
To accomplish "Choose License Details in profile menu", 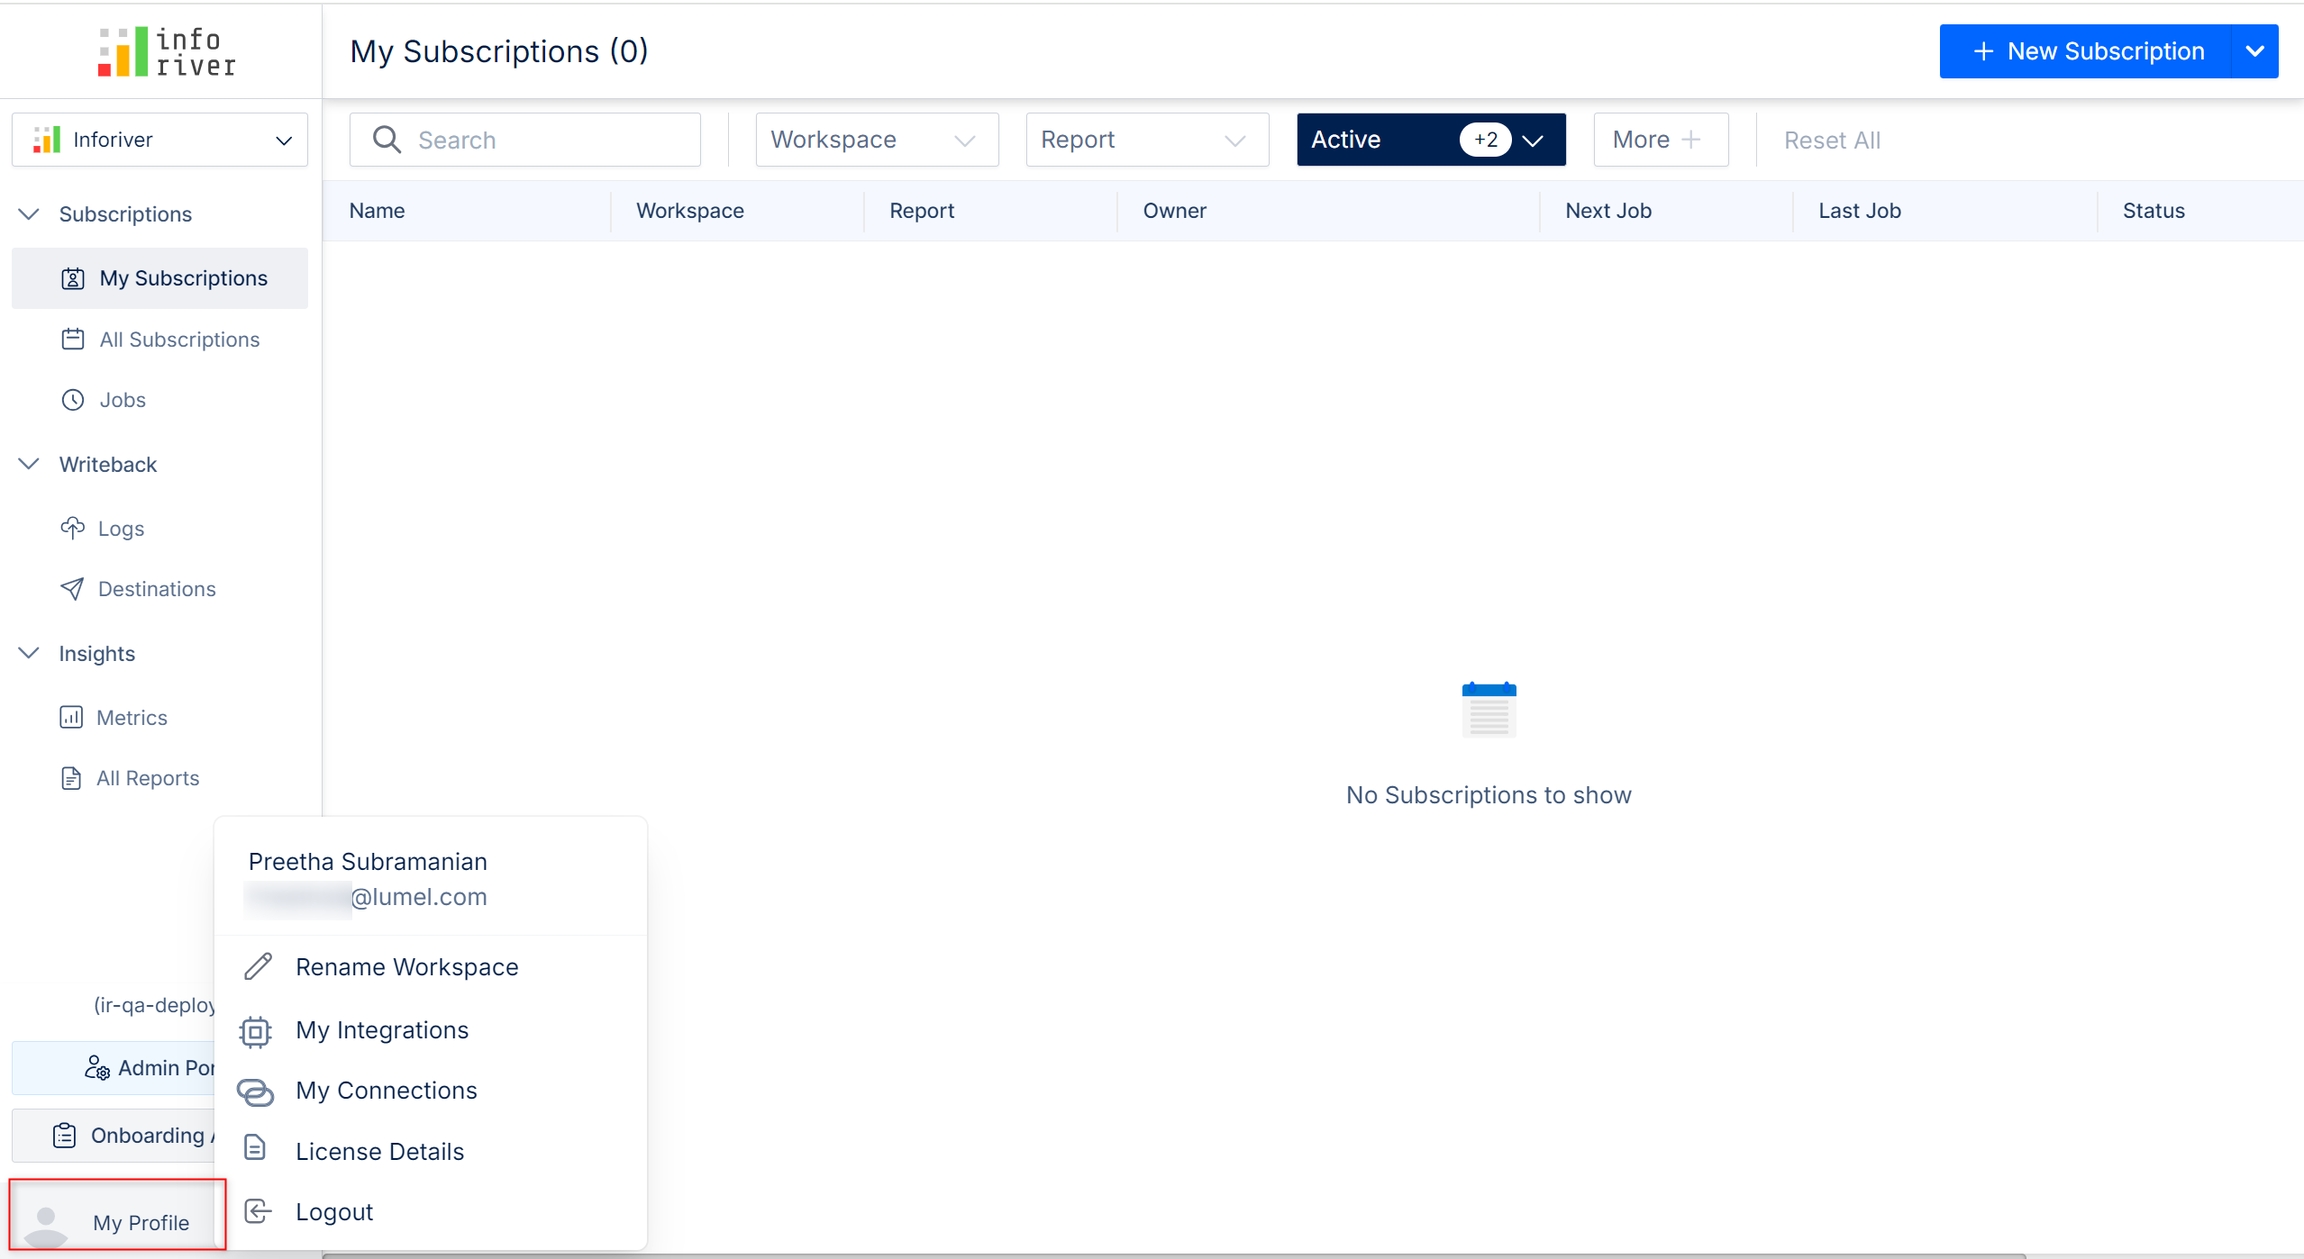I will pyautogui.click(x=379, y=1151).
